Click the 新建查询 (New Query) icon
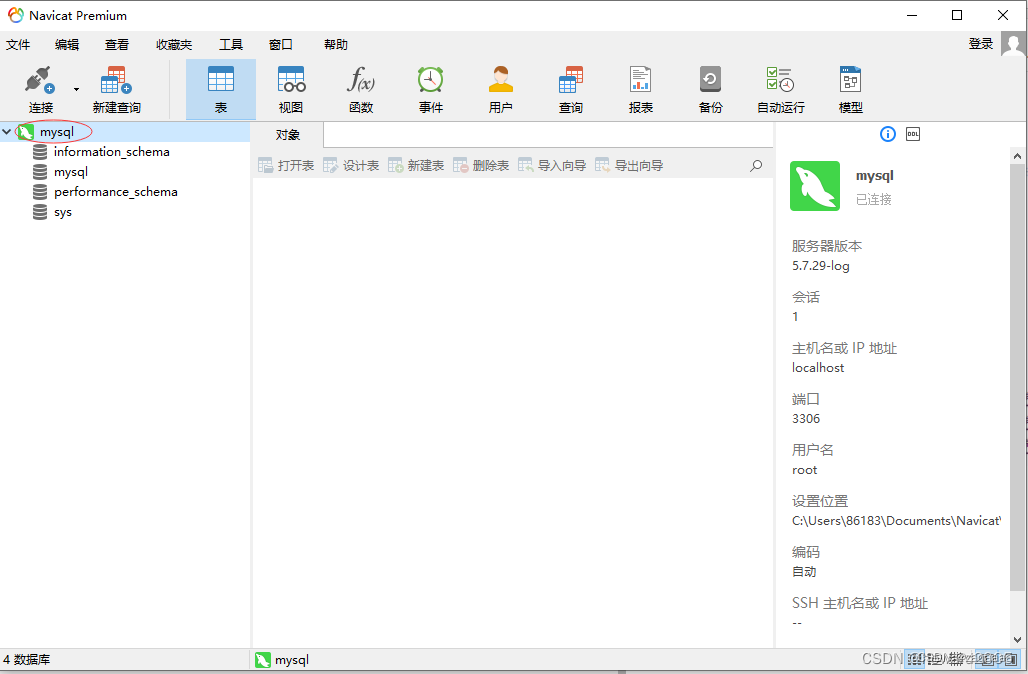1028x674 pixels. (x=116, y=89)
